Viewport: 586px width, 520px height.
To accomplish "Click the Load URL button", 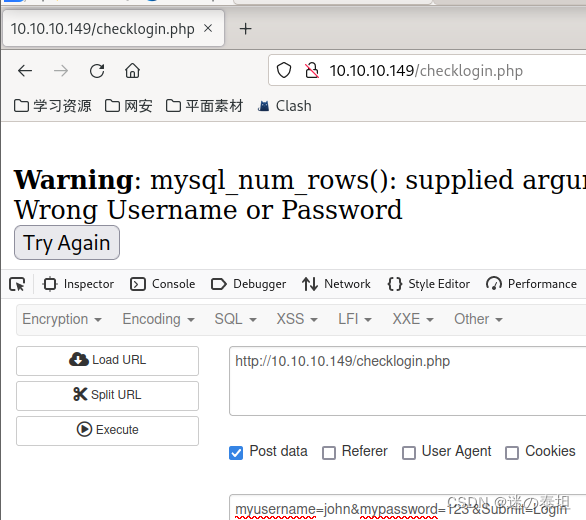I will pyautogui.click(x=108, y=361).
